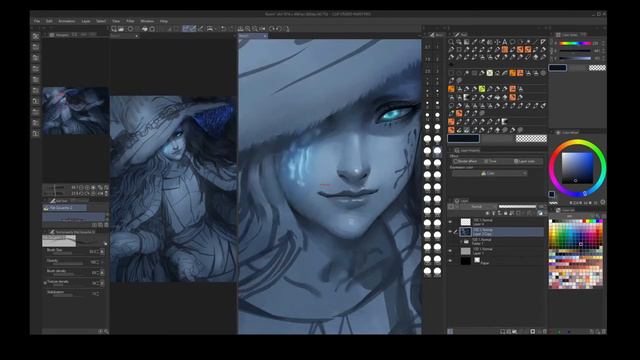Open the Animation menu
This screenshot has width=640, height=360.
pos(67,21)
